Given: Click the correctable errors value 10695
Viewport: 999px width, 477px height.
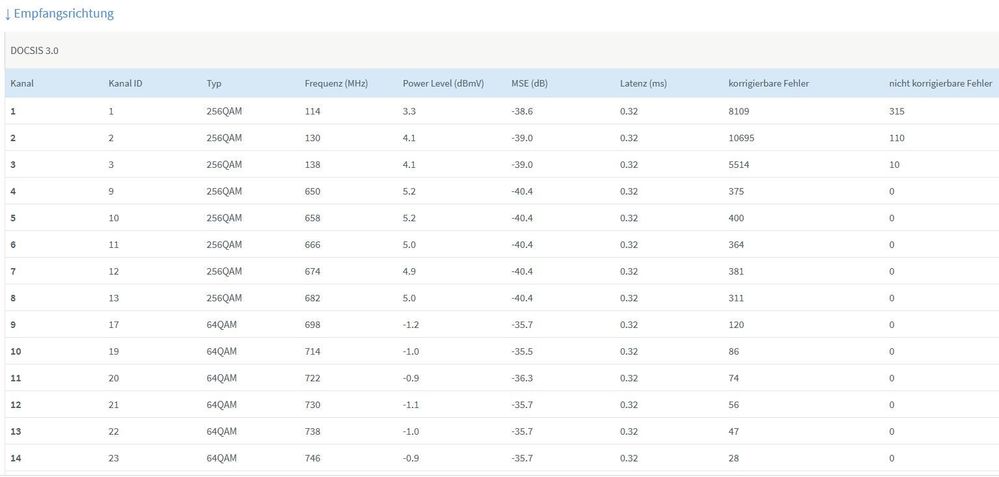Looking at the screenshot, I should coord(743,138).
